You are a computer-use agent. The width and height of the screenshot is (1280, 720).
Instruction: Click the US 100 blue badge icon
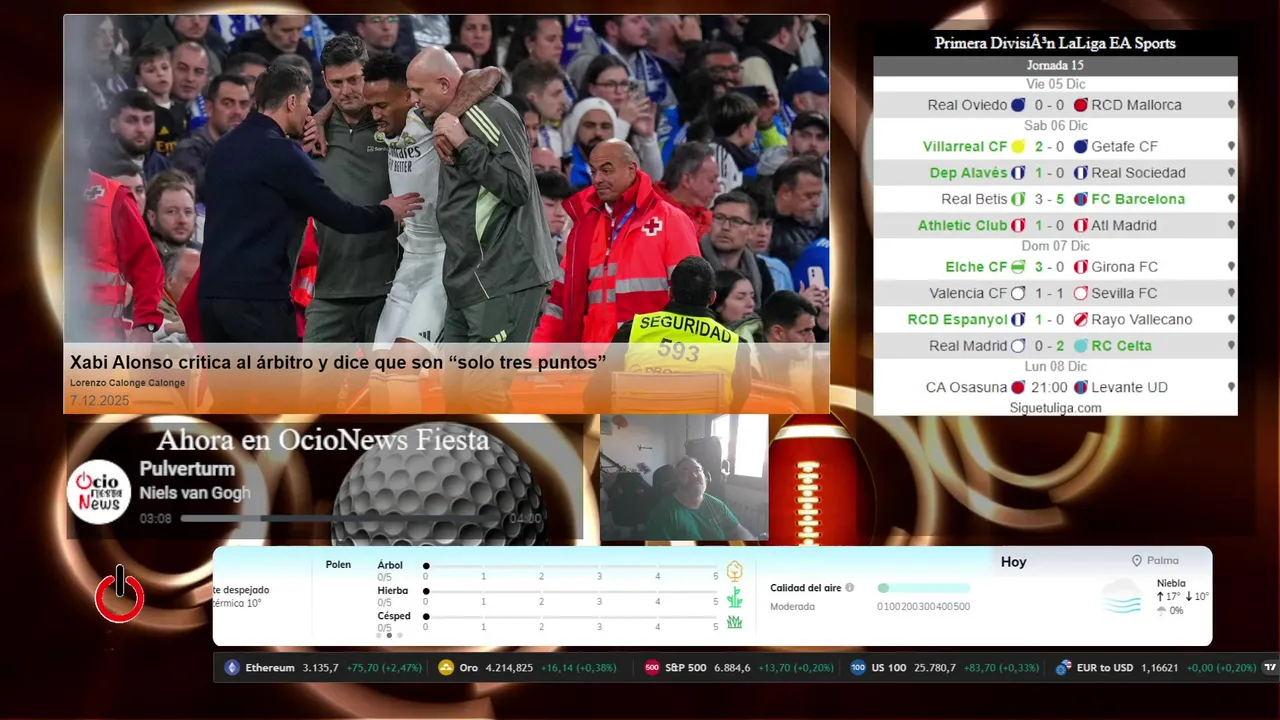coord(858,668)
